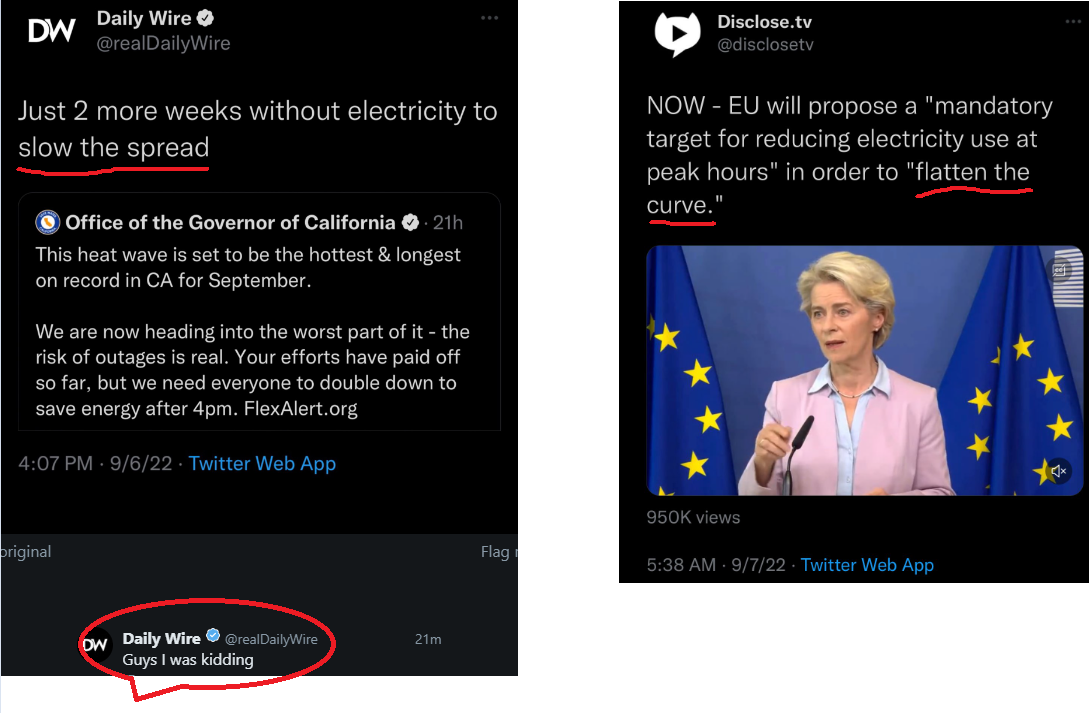Image resolution: width=1089 pixels, height=713 pixels.
Task: Click the Governor of California seal avatar
Action: [47, 222]
